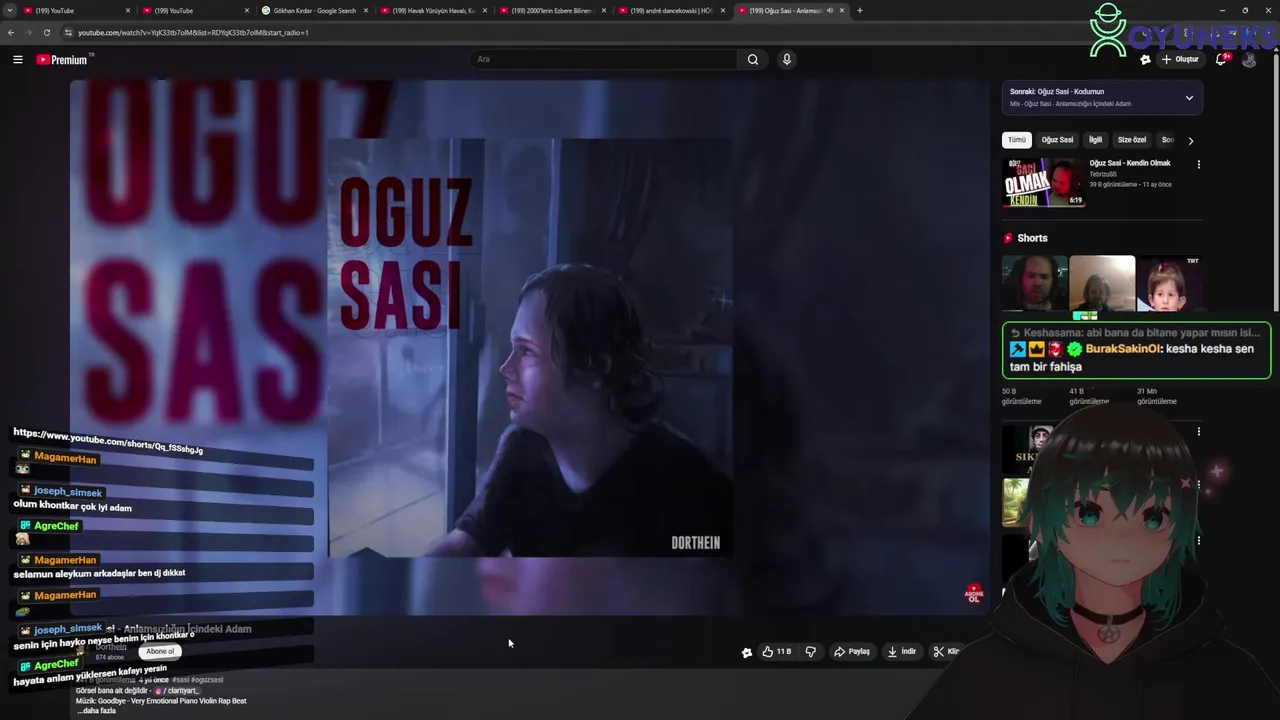Open the notifications bell

pos(1221,59)
